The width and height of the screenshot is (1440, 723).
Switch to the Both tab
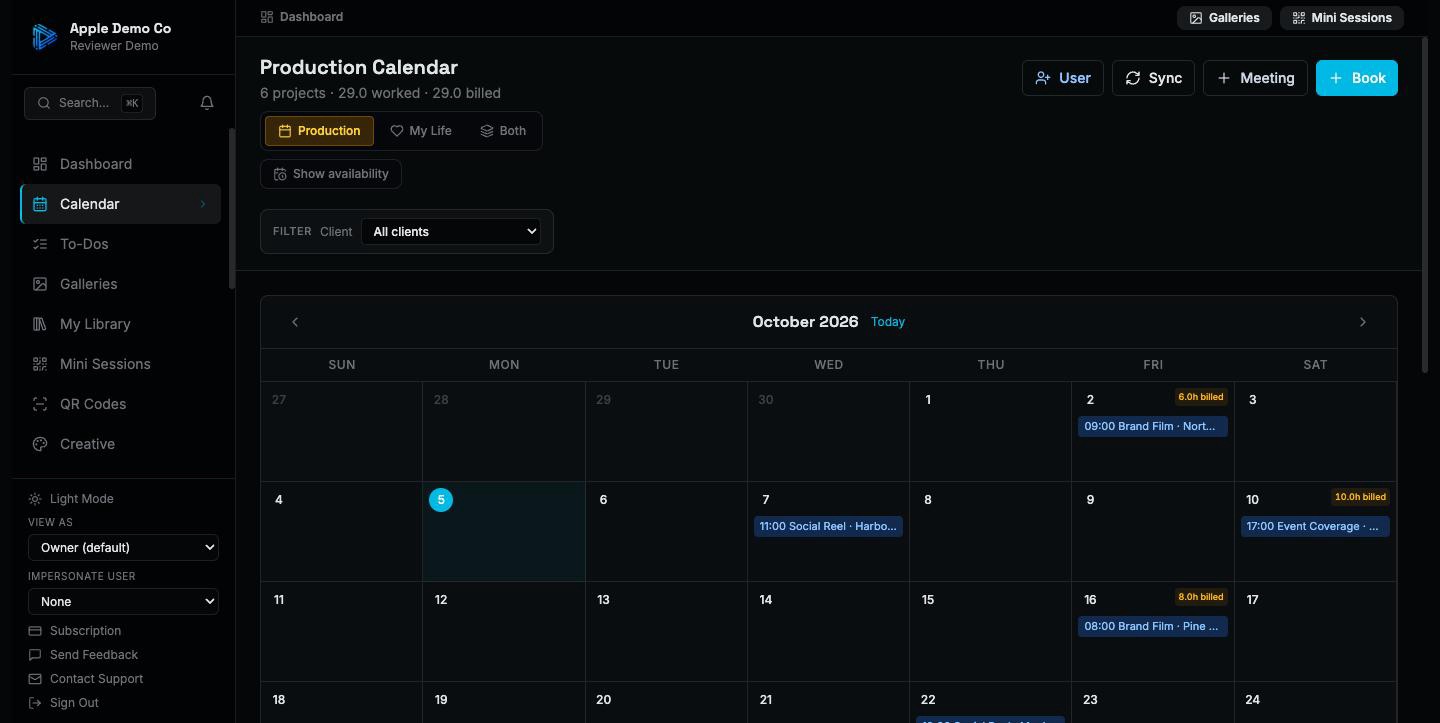pos(503,131)
